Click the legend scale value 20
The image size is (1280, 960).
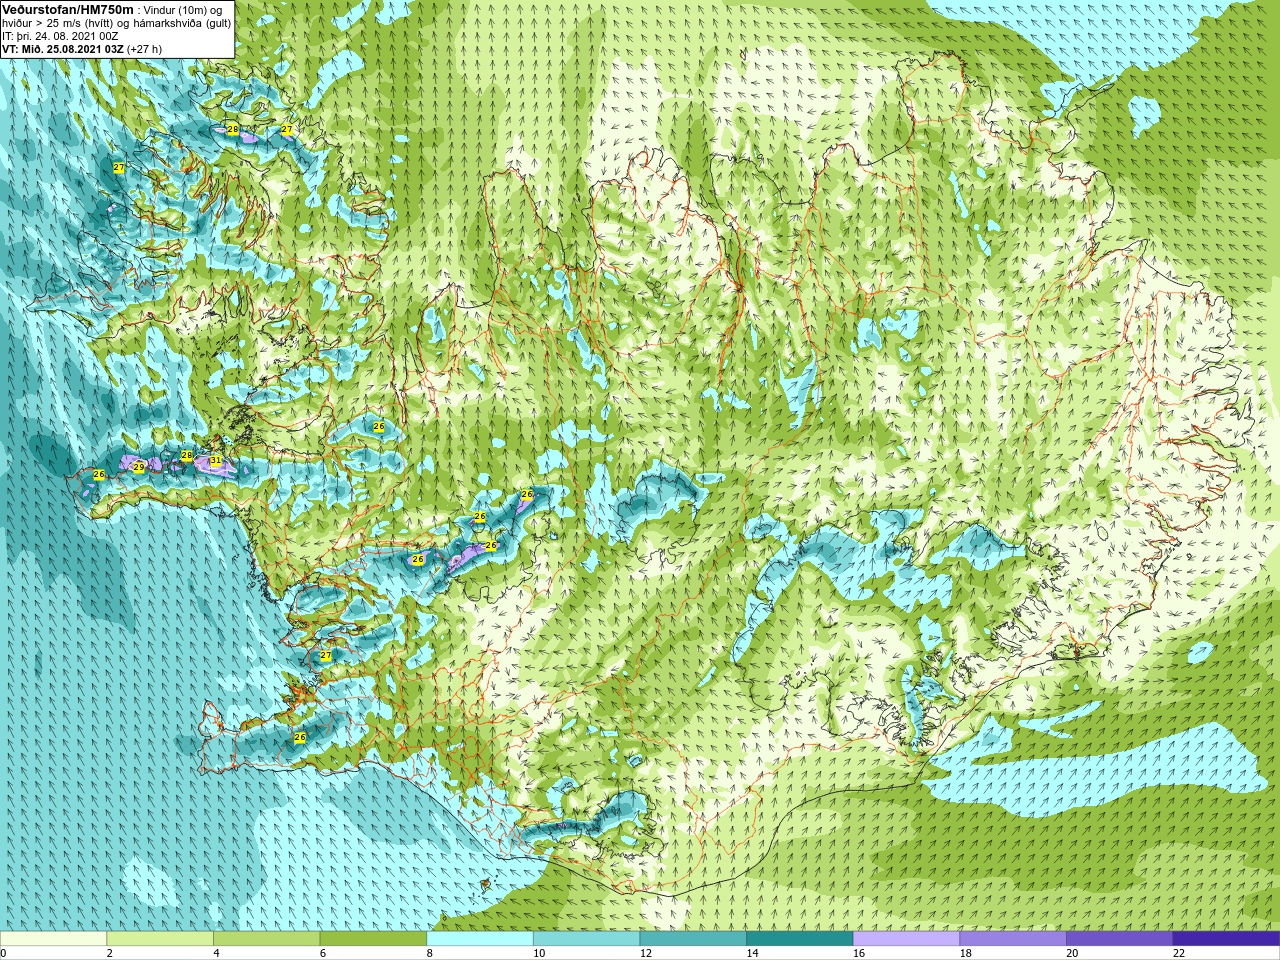pyautogui.click(x=1072, y=953)
